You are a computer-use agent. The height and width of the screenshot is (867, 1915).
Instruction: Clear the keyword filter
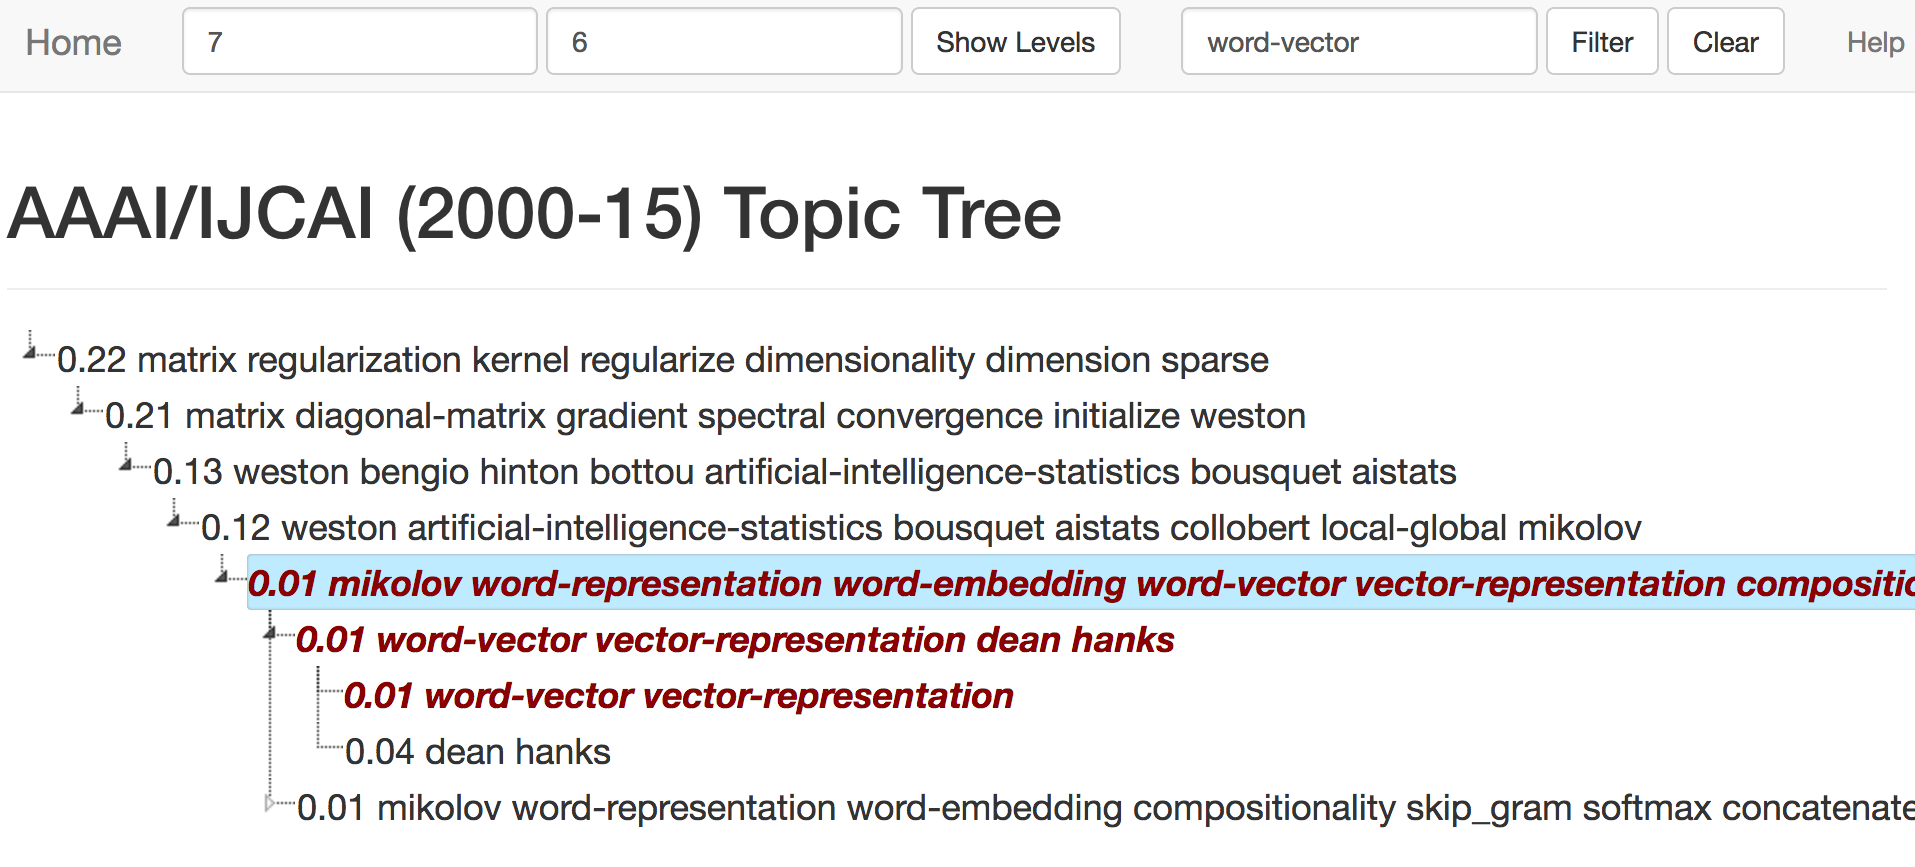(1724, 42)
